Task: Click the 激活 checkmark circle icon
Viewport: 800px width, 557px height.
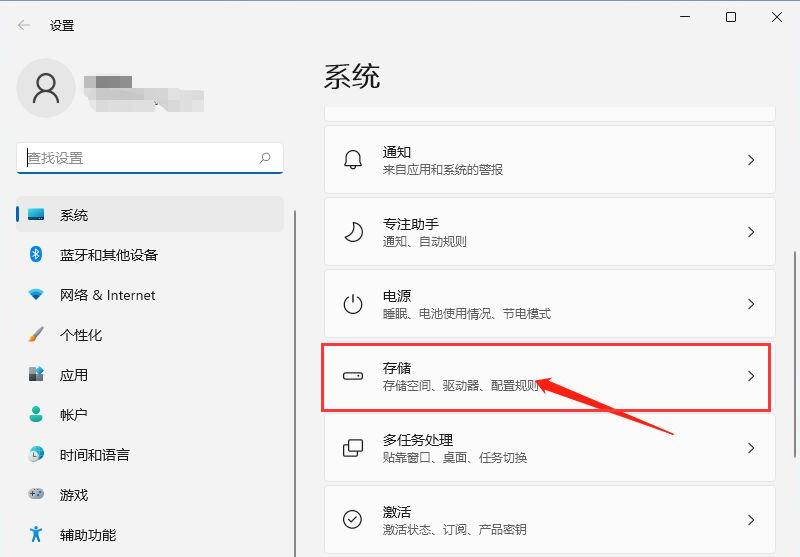Action: 353,520
